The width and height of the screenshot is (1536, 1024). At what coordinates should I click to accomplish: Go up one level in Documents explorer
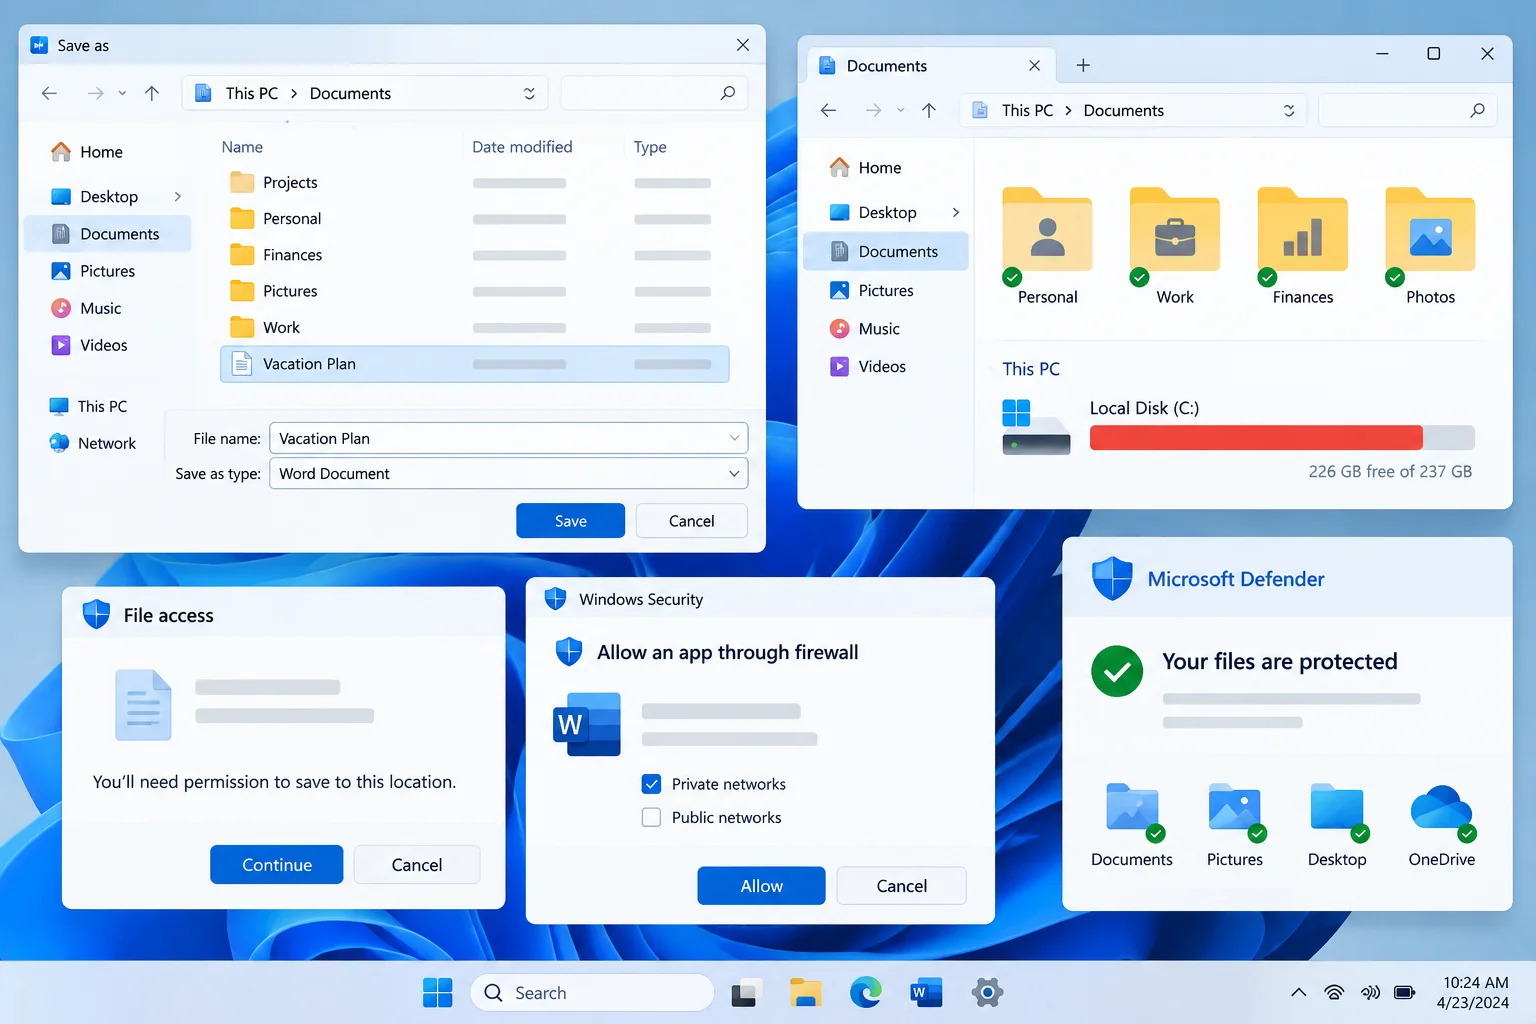(929, 110)
